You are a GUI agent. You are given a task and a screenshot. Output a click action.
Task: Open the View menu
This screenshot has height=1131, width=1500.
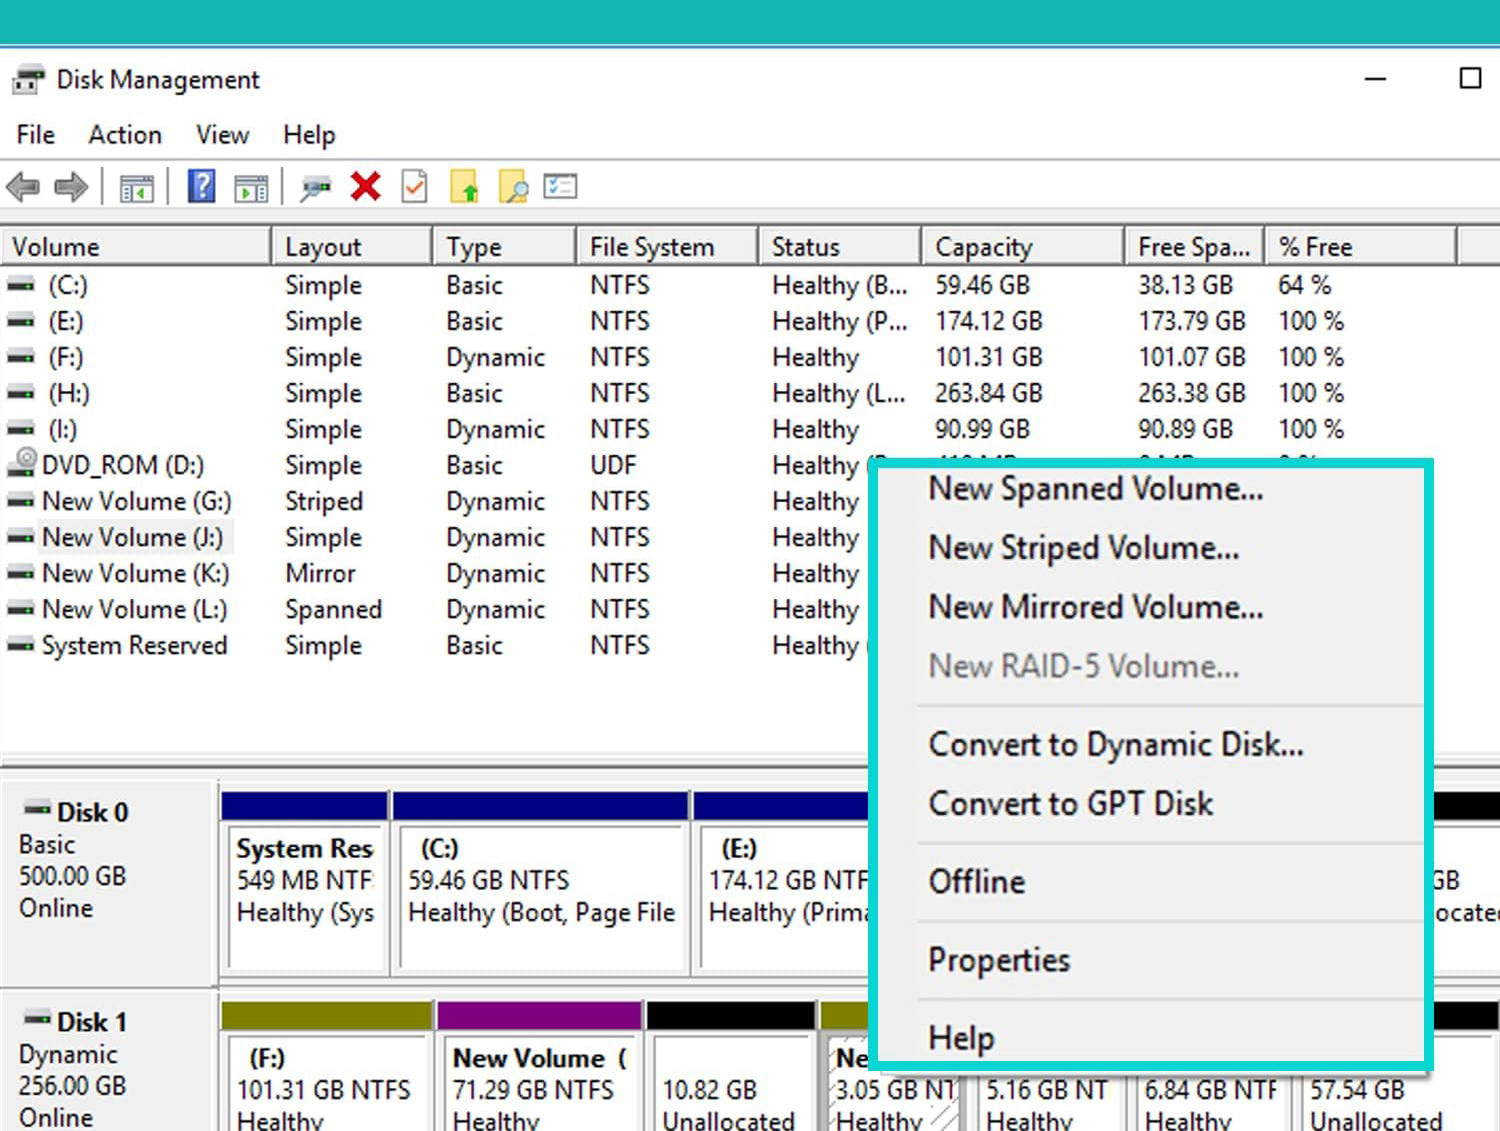[x=222, y=135]
